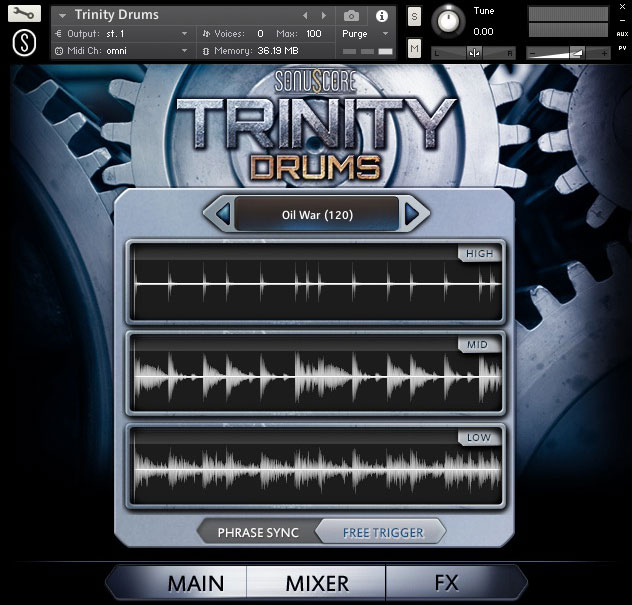
Task: Click the Oil War (120) preset name
Action: tap(317, 214)
